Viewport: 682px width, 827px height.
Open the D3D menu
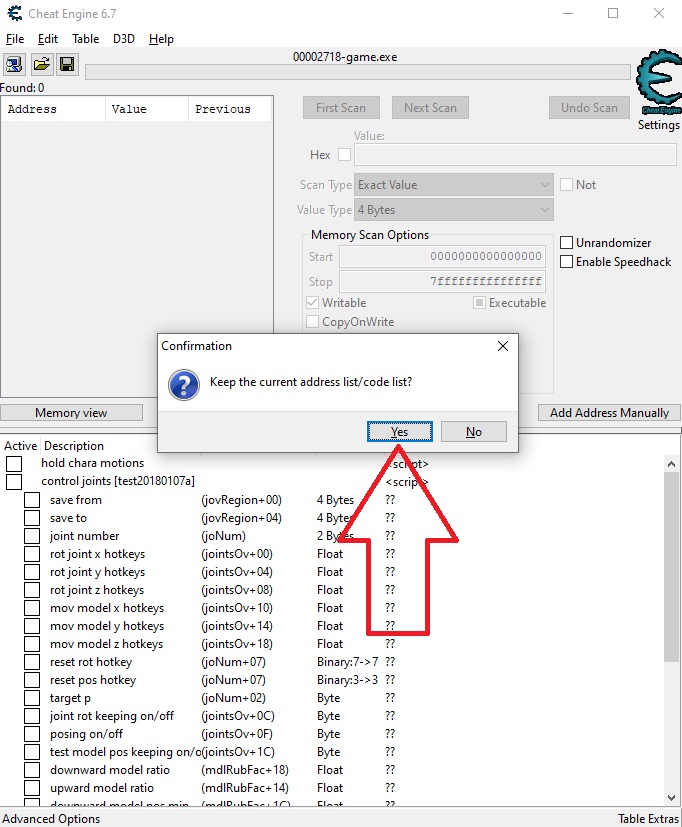123,39
